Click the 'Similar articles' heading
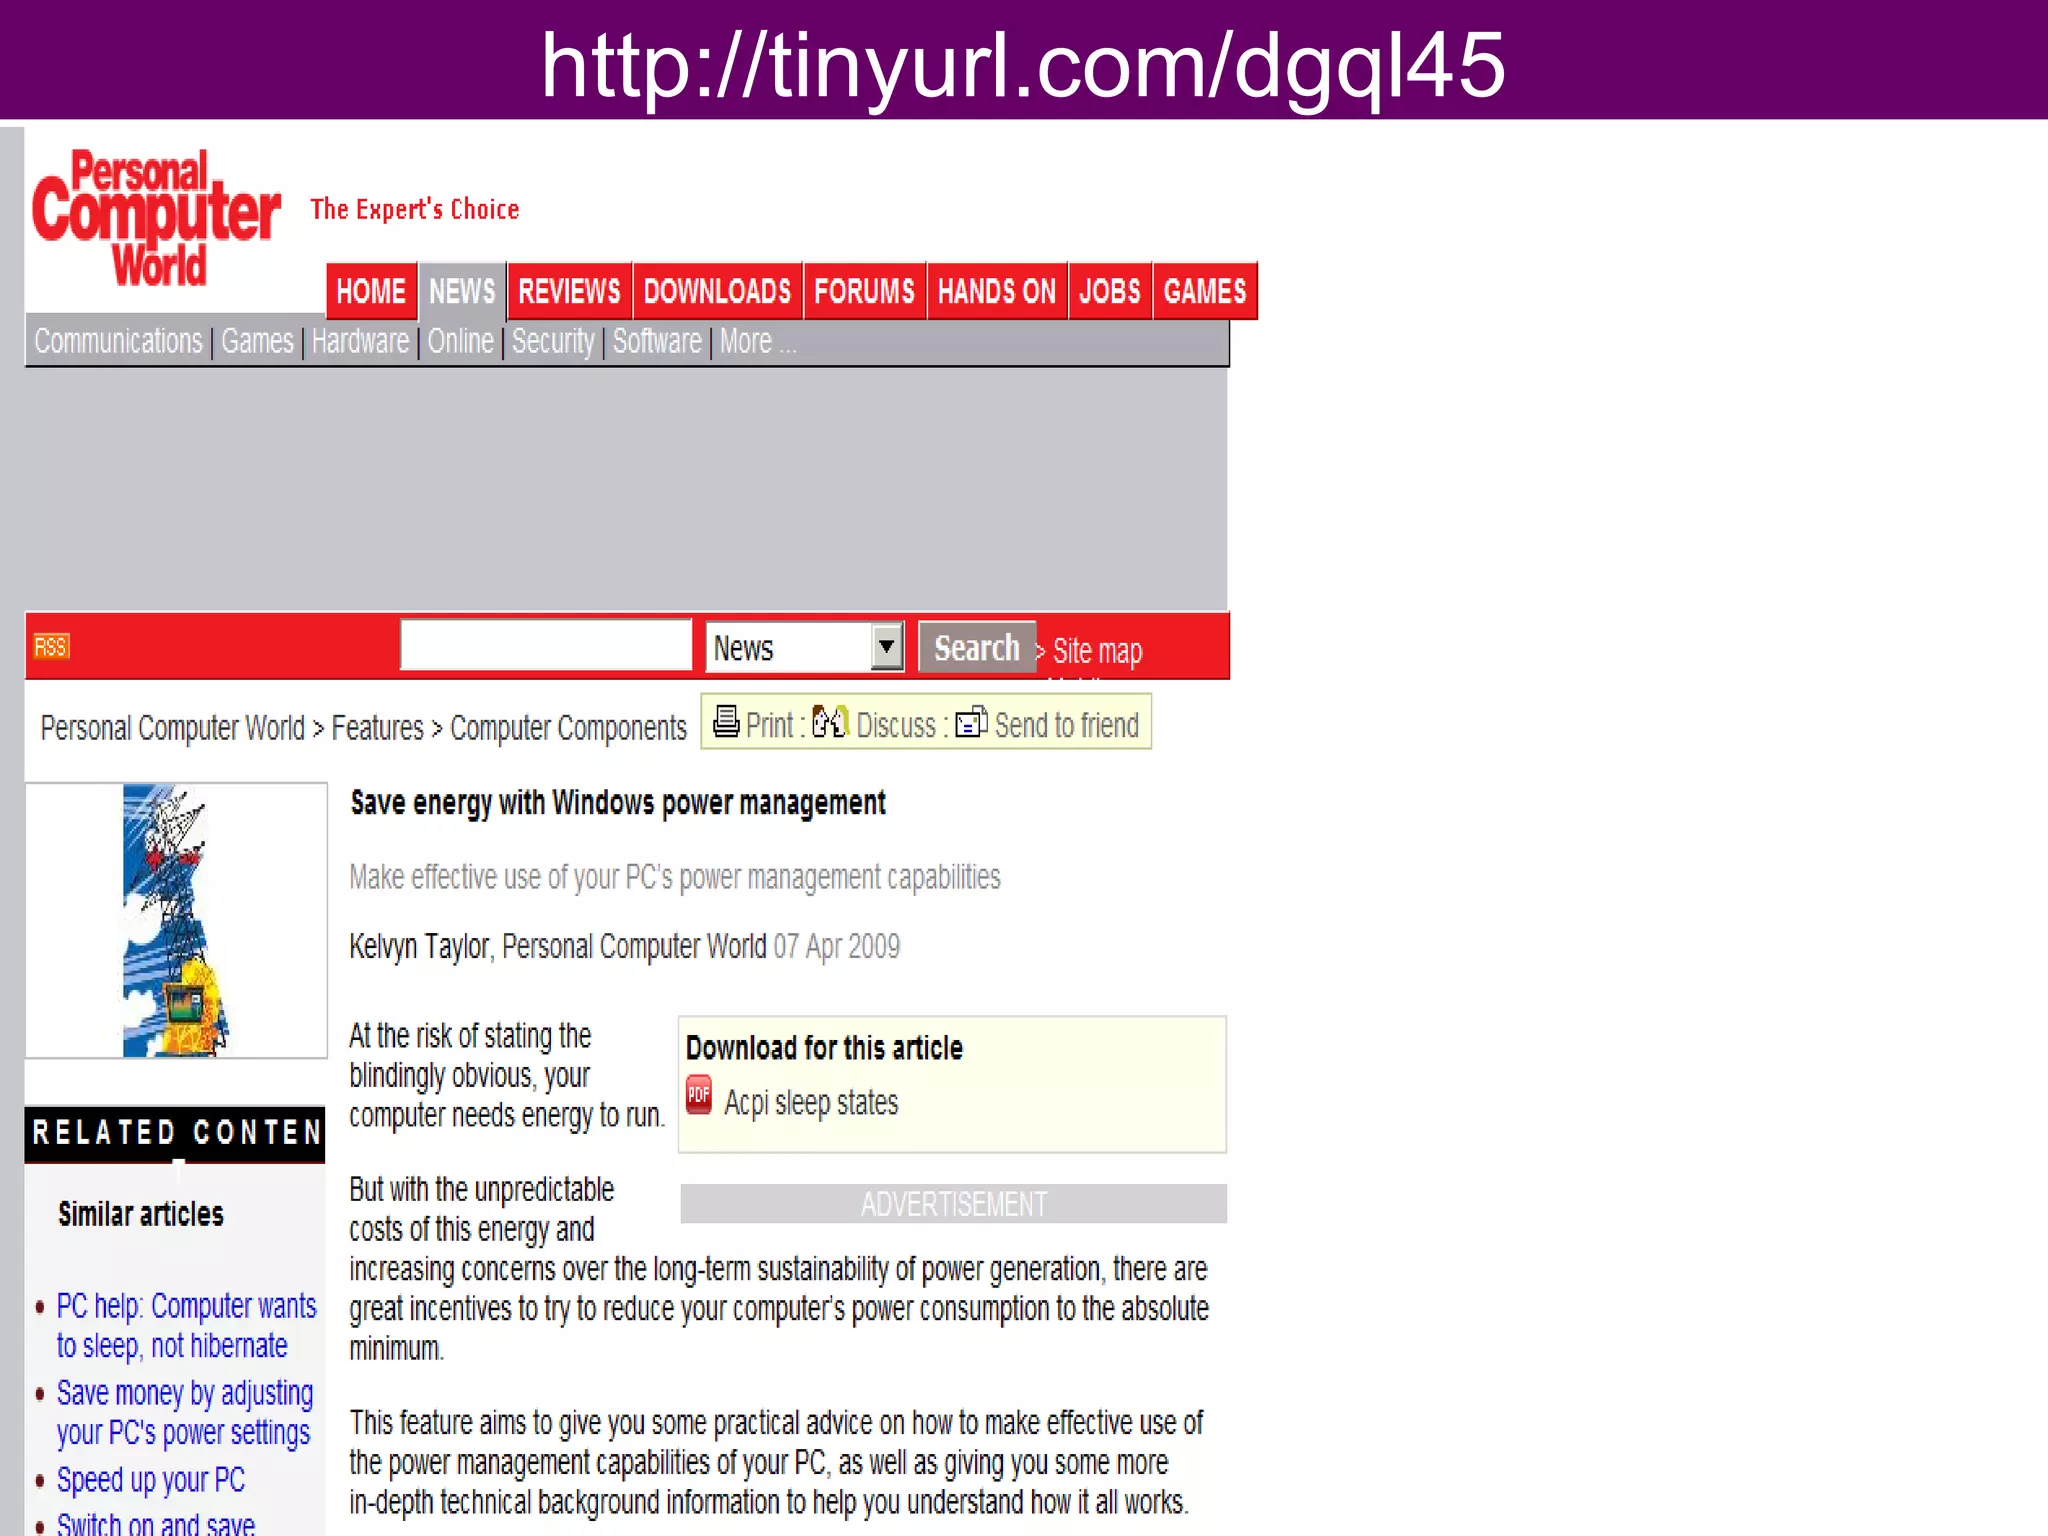 (x=141, y=1214)
